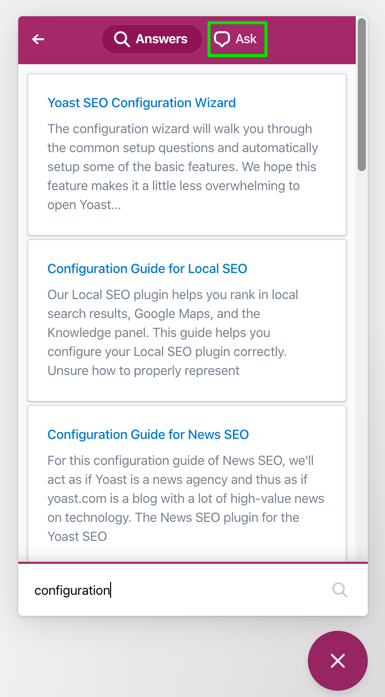Select the configuration wizard description text
The image size is (385, 697).
click(x=183, y=167)
